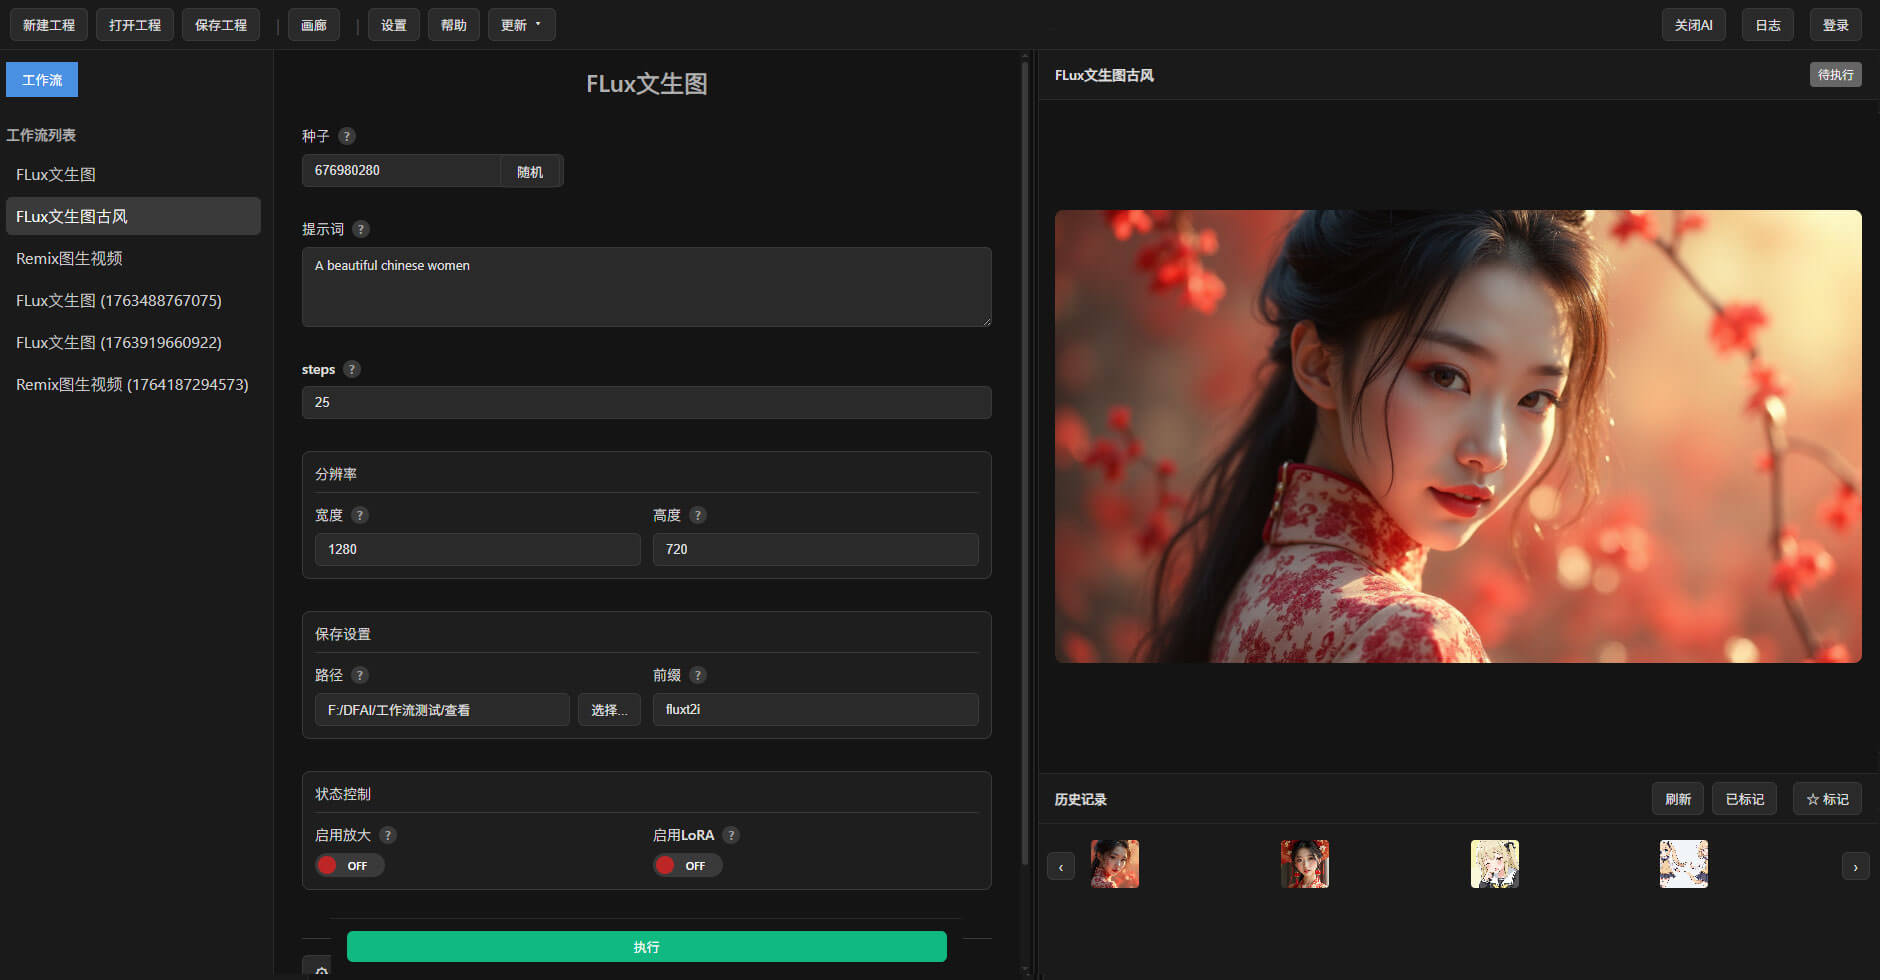The image size is (1880, 980).
Task: Run the workflow with the 执行 button
Action: 646,946
